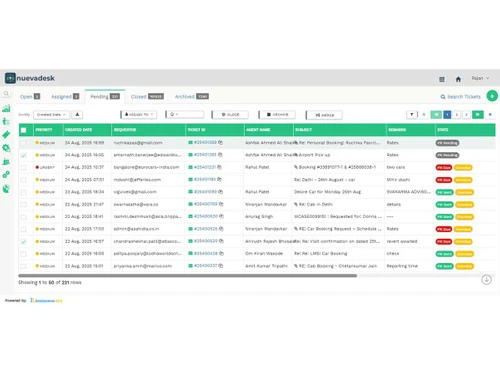The height and width of the screenshot is (375, 500).
Task: Click agent name 'Anurag Singh'
Action: [259, 216]
